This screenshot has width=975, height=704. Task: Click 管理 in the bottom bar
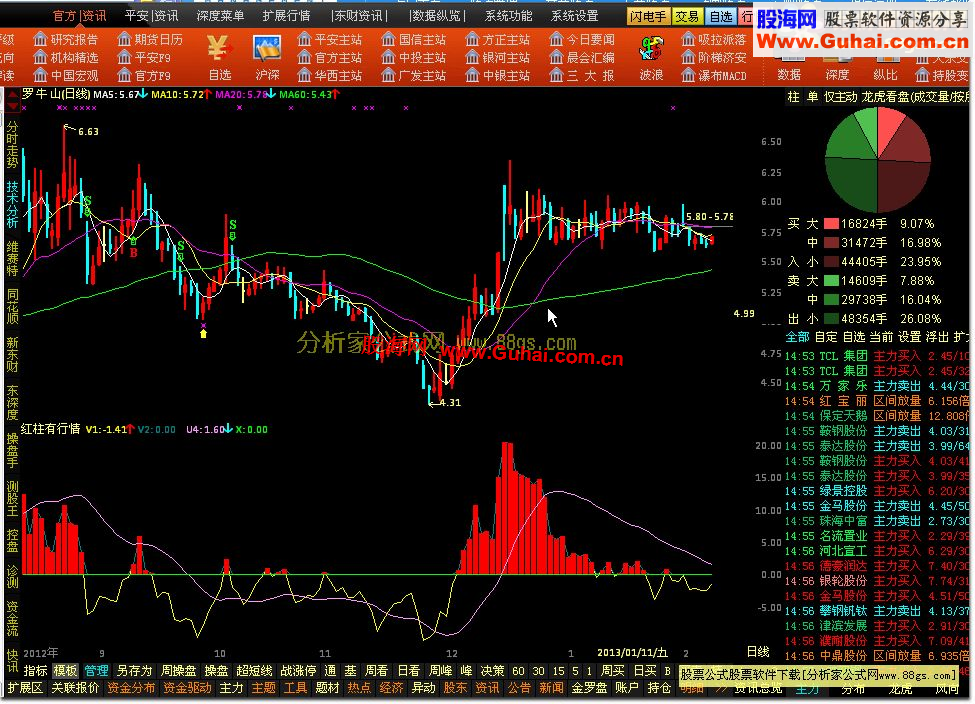coord(96,671)
